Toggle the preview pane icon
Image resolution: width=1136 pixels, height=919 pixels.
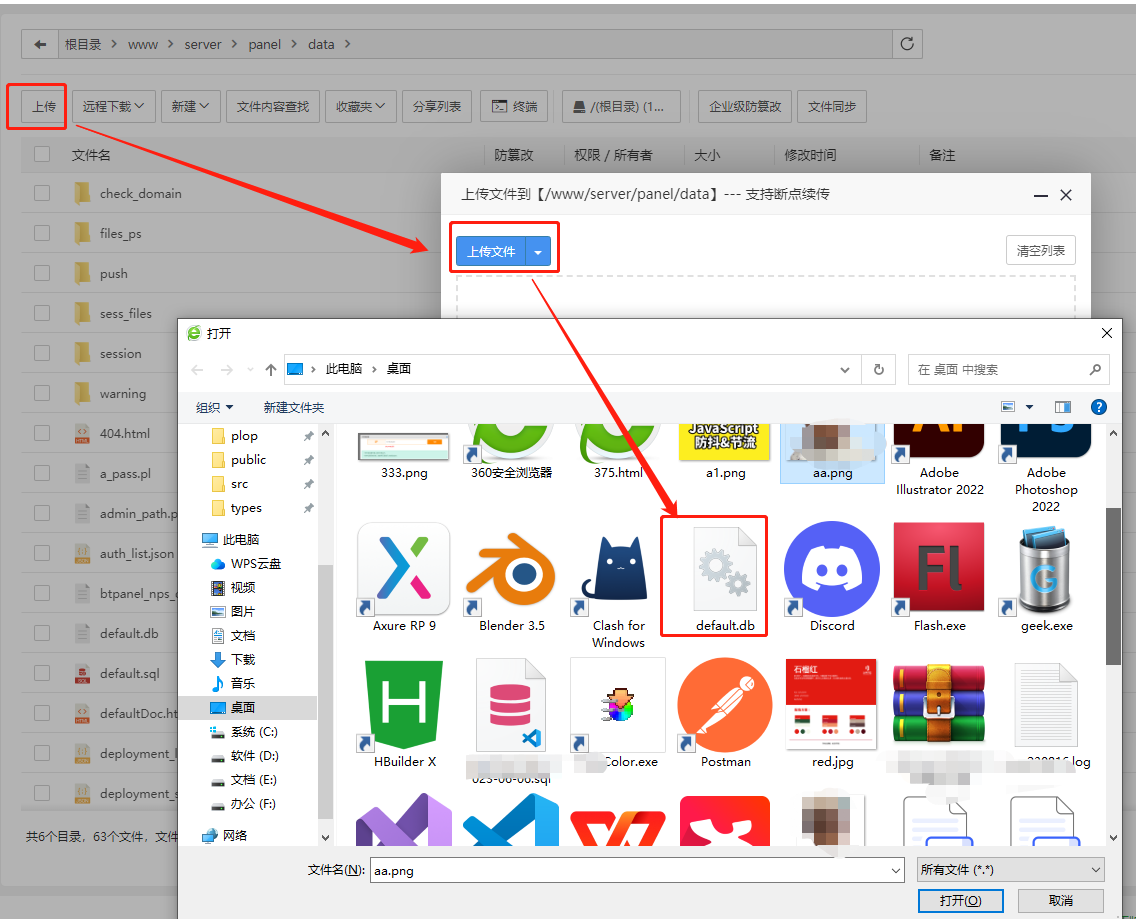pos(1062,407)
